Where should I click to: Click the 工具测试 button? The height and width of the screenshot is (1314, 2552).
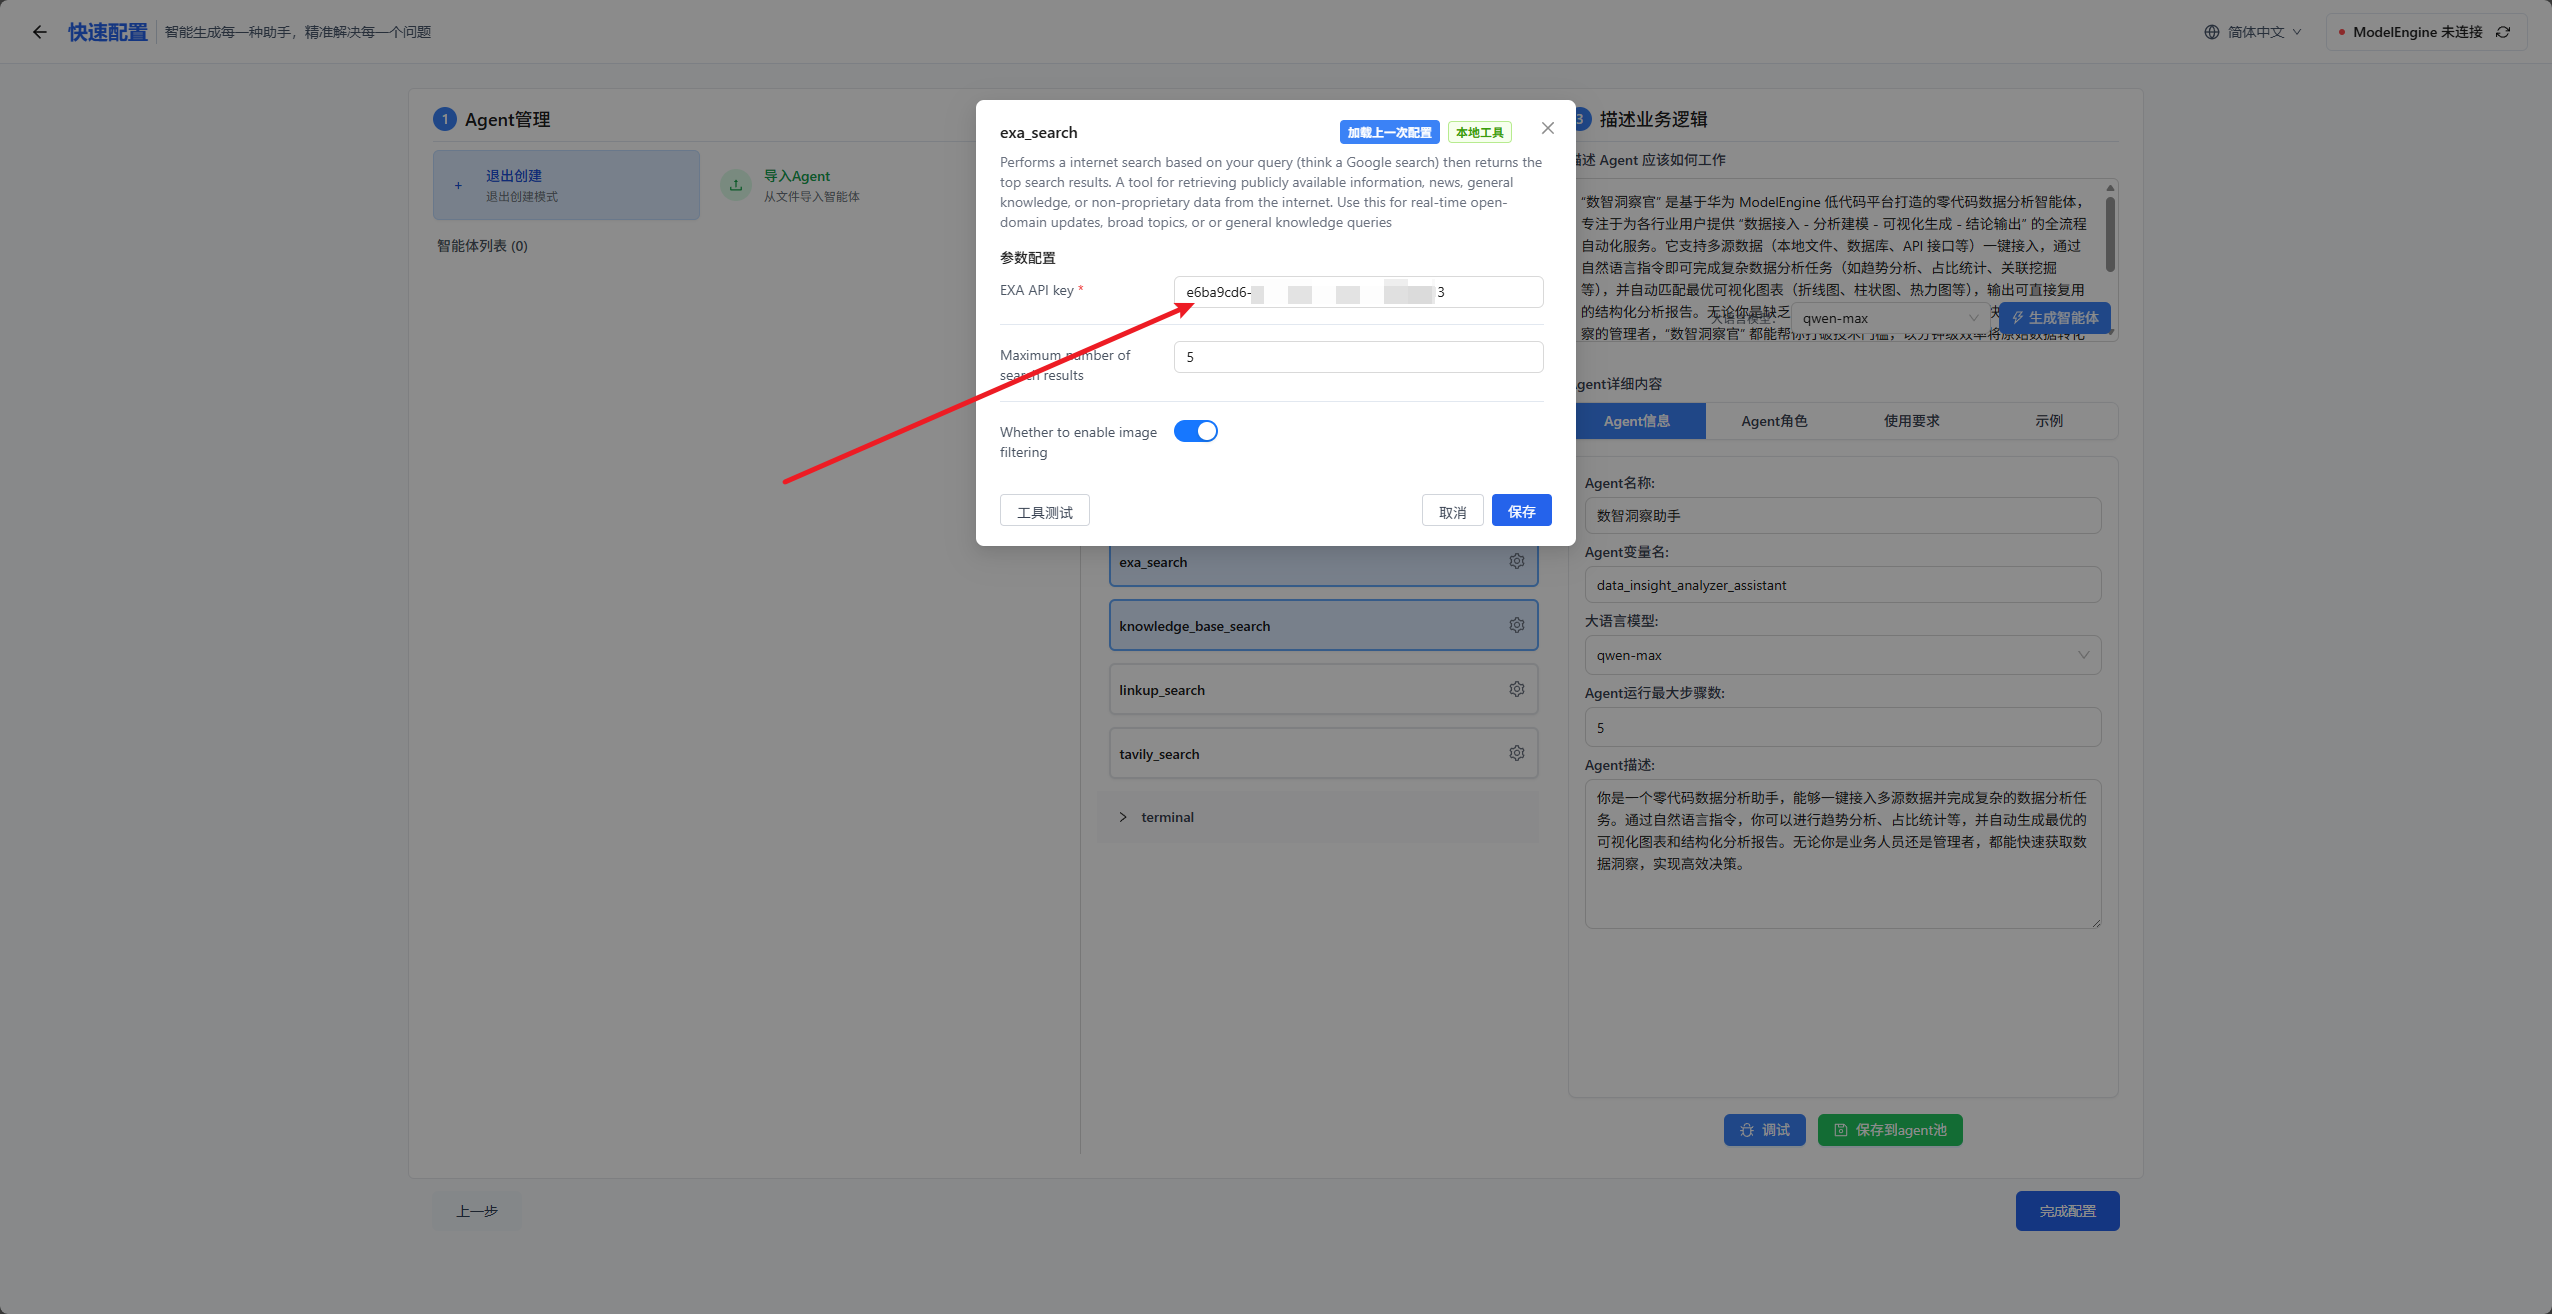pyautogui.click(x=1044, y=511)
